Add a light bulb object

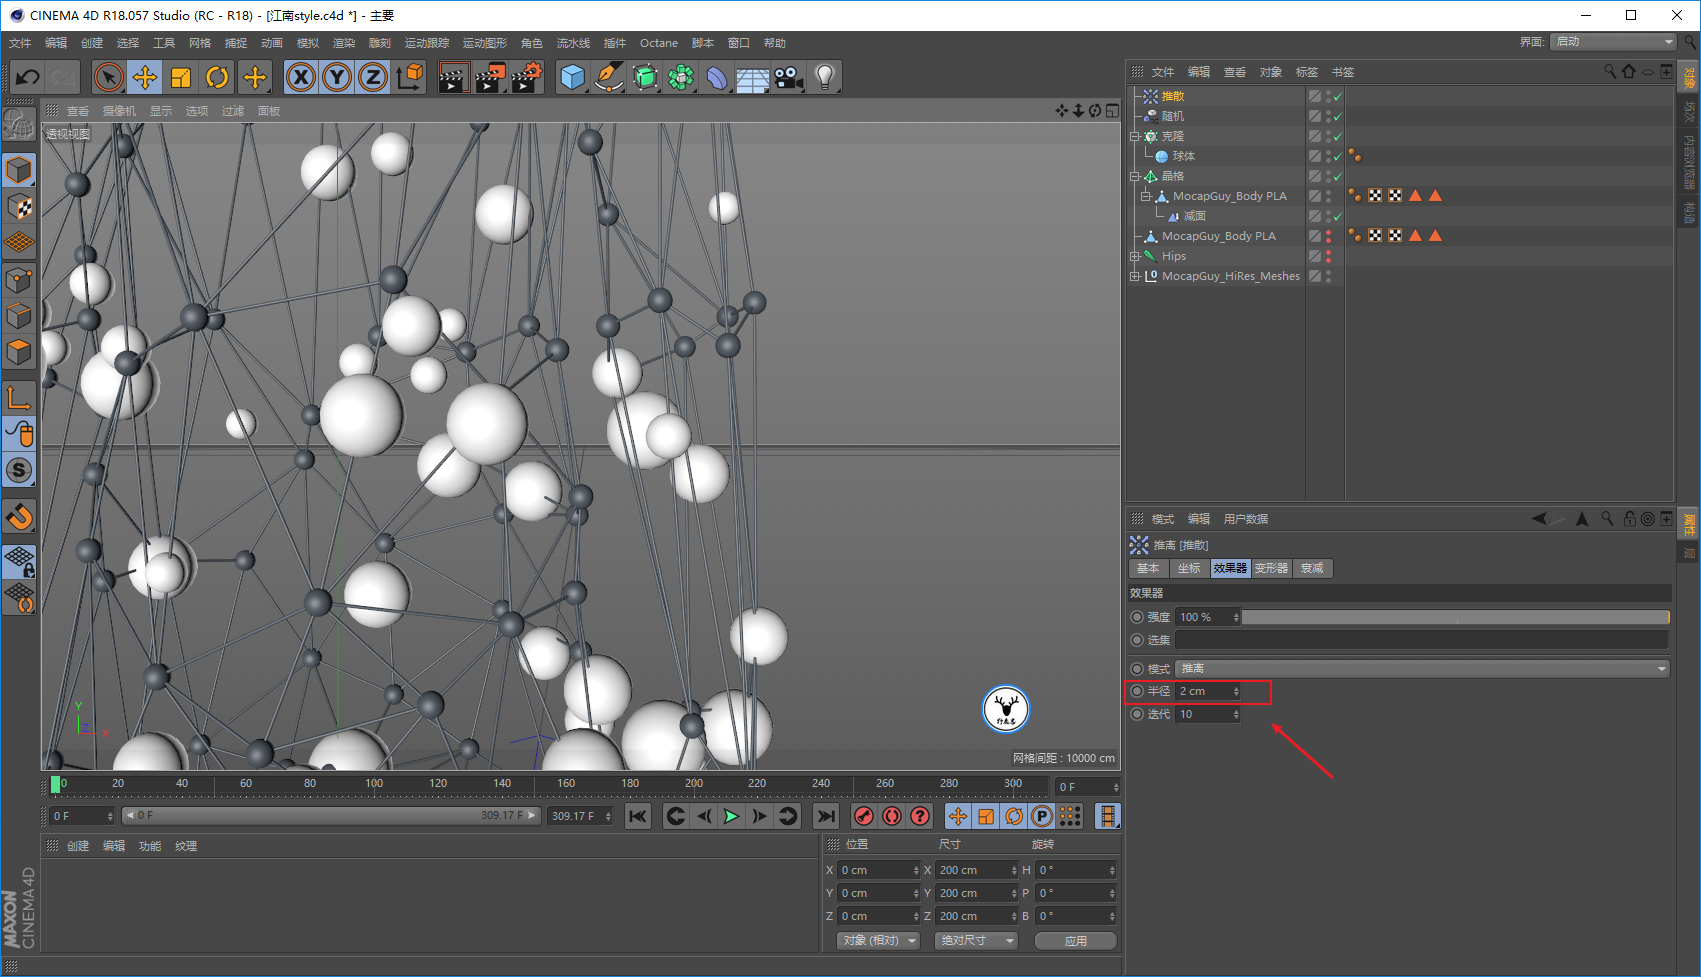tap(824, 77)
